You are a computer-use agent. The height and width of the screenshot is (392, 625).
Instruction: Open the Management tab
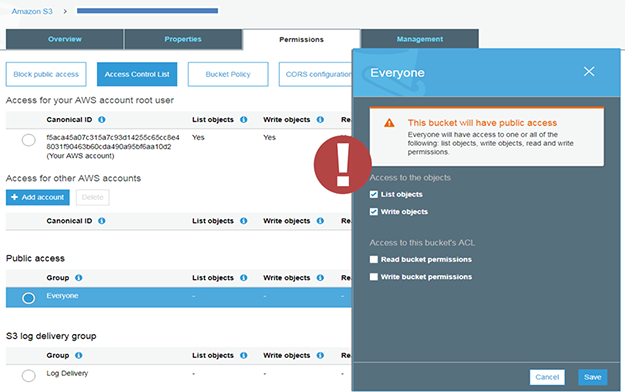[420, 39]
